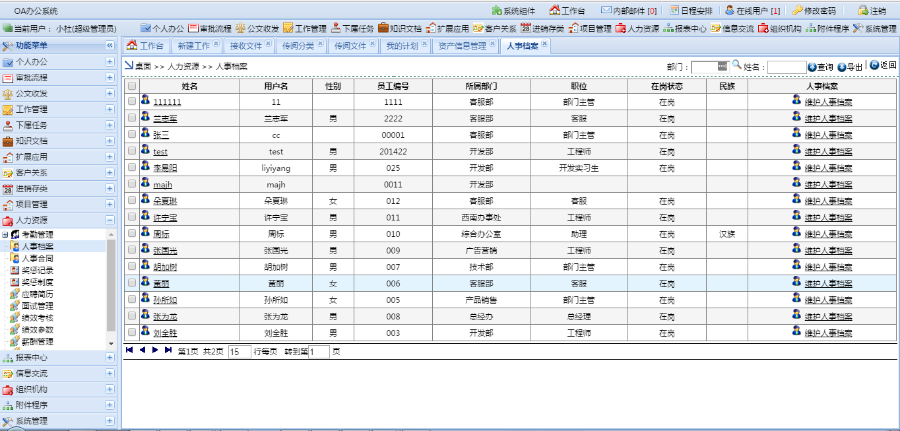
Task: Collapse 人力资源 section in the sidebar
Action: tap(110, 220)
